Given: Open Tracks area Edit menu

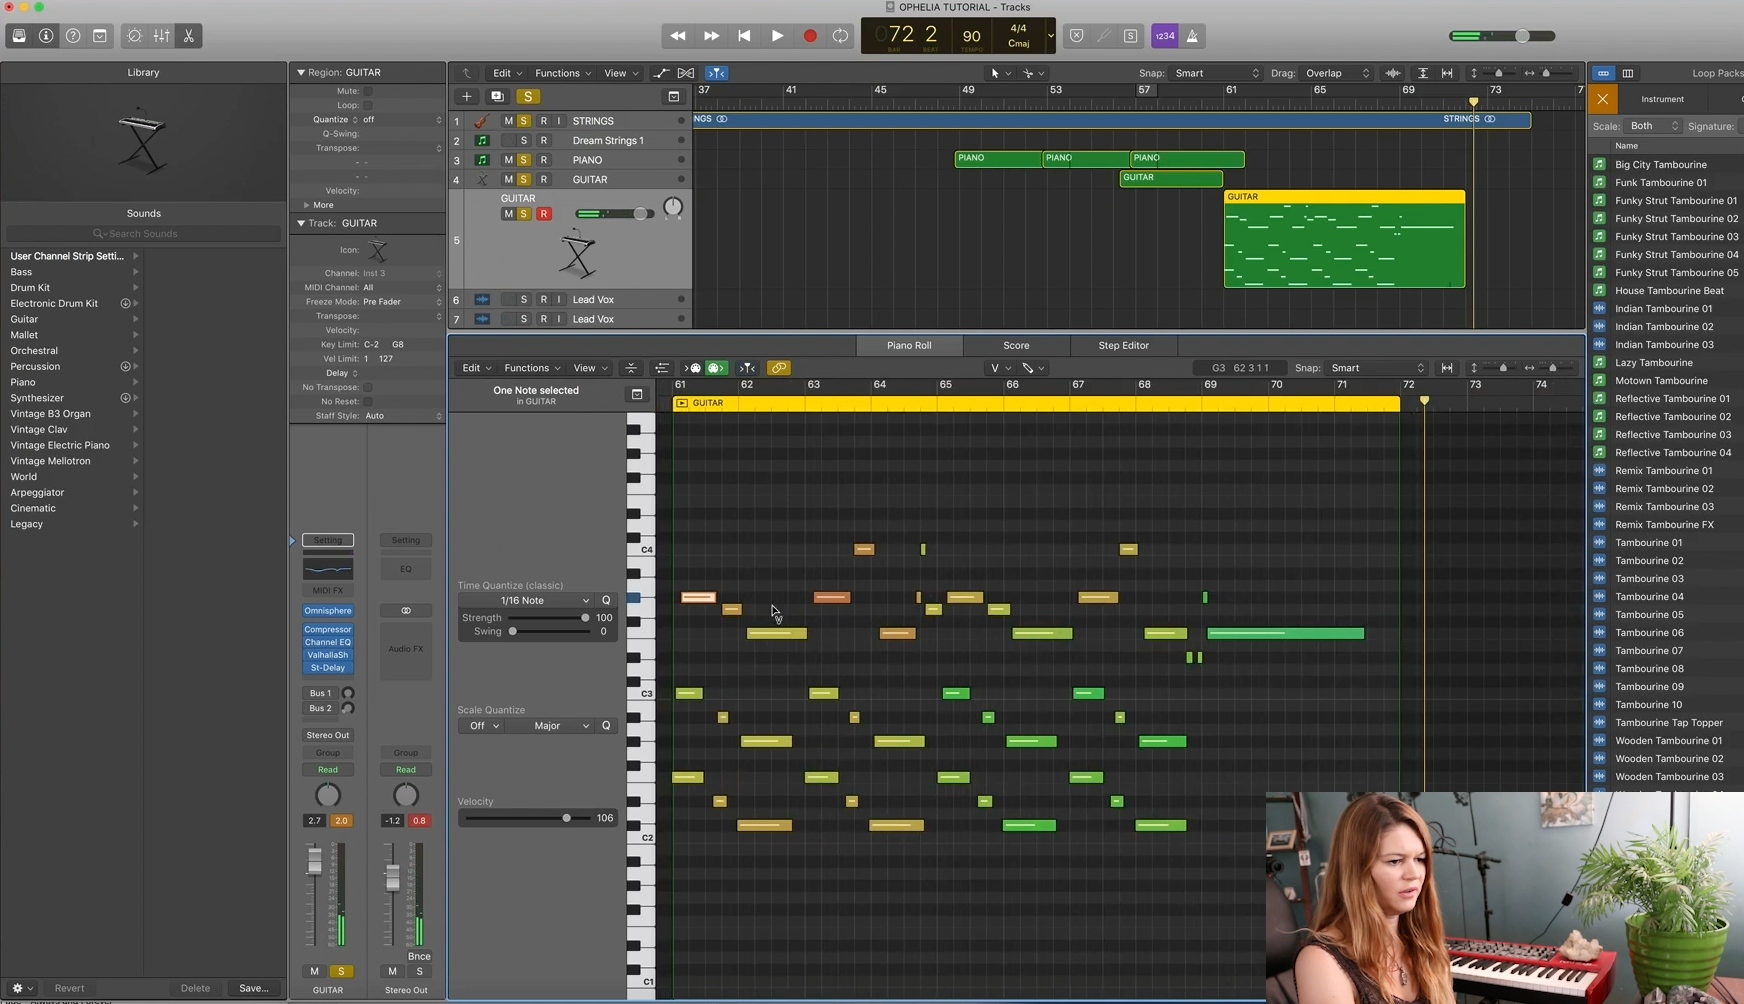Looking at the screenshot, I should tap(507, 73).
